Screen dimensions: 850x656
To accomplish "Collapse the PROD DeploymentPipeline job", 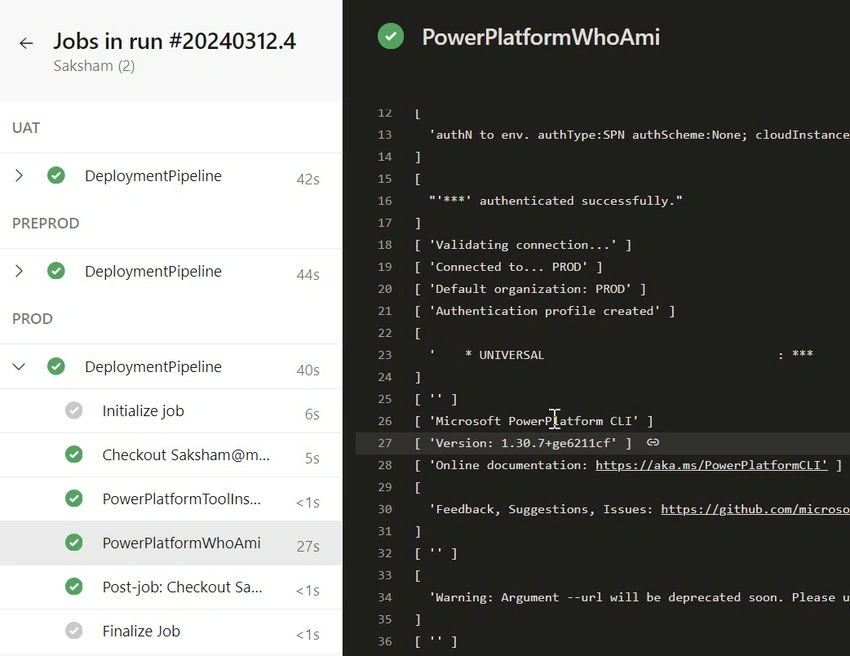I will tap(19, 366).
